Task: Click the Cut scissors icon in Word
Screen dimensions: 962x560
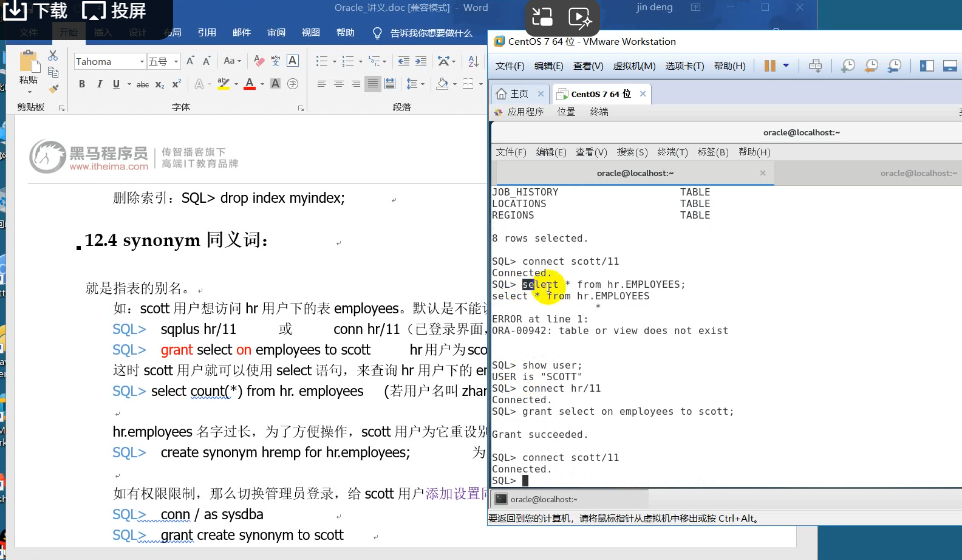Action: coord(53,56)
